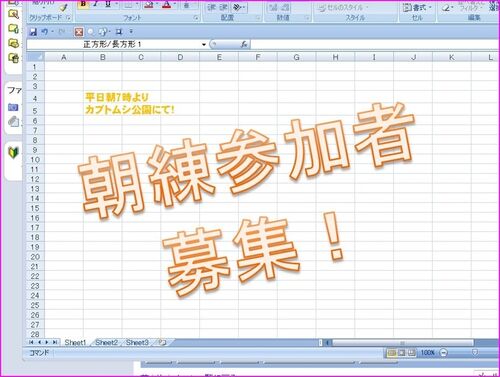Click the 100% zoom level button
The width and height of the screenshot is (500, 377).
(428, 353)
